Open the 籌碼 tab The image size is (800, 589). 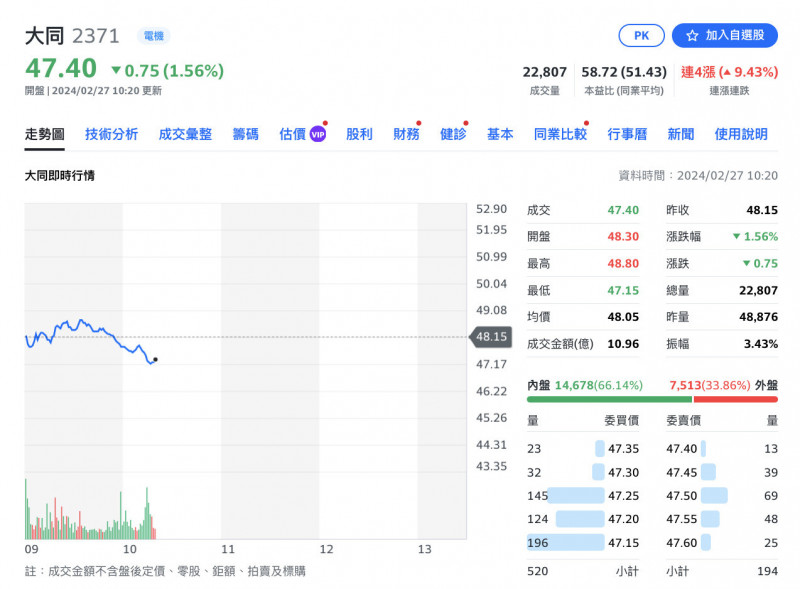[x=245, y=134]
